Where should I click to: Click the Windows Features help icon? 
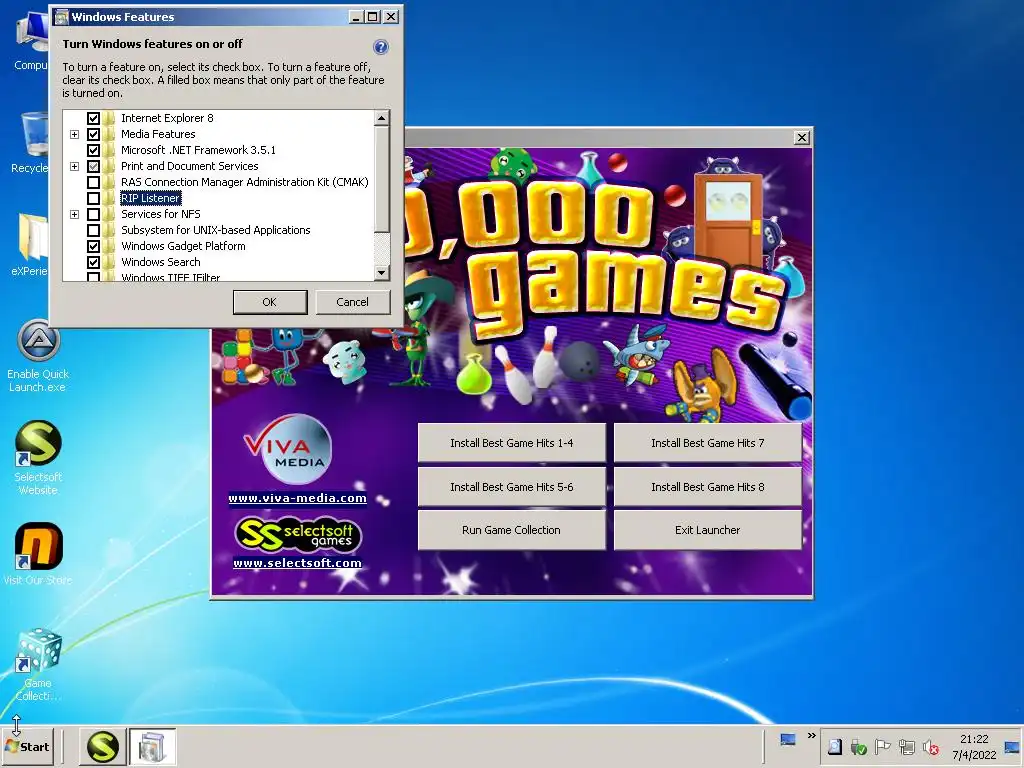(x=381, y=47)
